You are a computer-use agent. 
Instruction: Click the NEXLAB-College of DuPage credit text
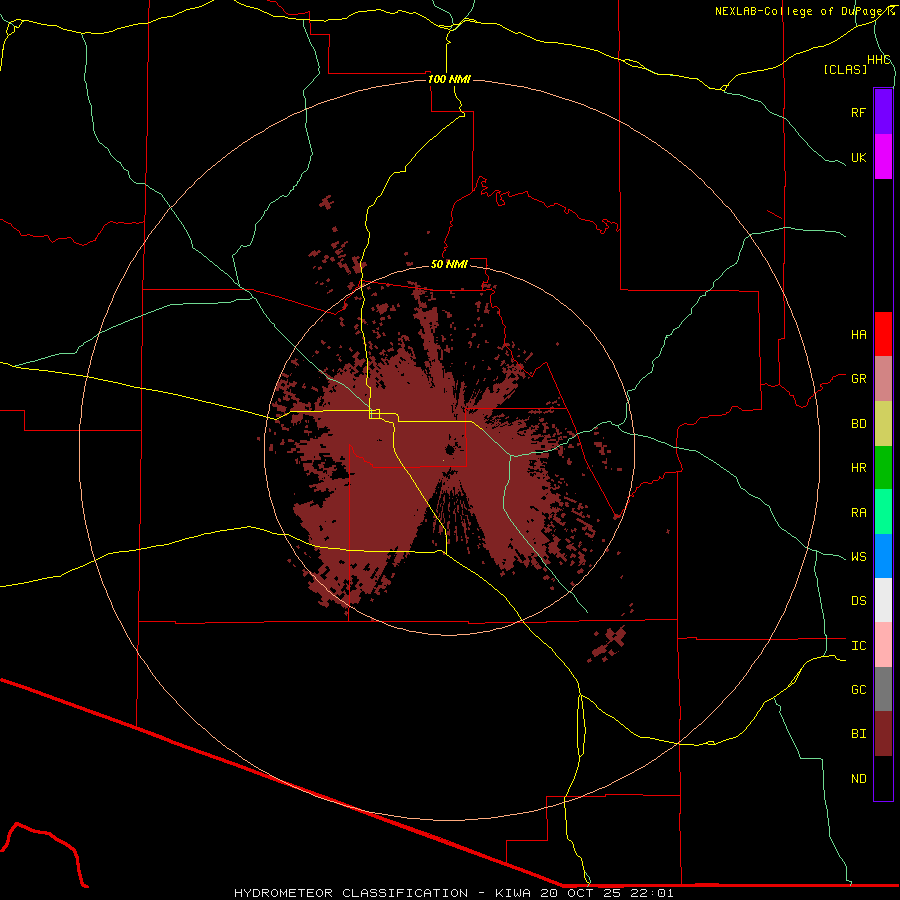(804, 11)
